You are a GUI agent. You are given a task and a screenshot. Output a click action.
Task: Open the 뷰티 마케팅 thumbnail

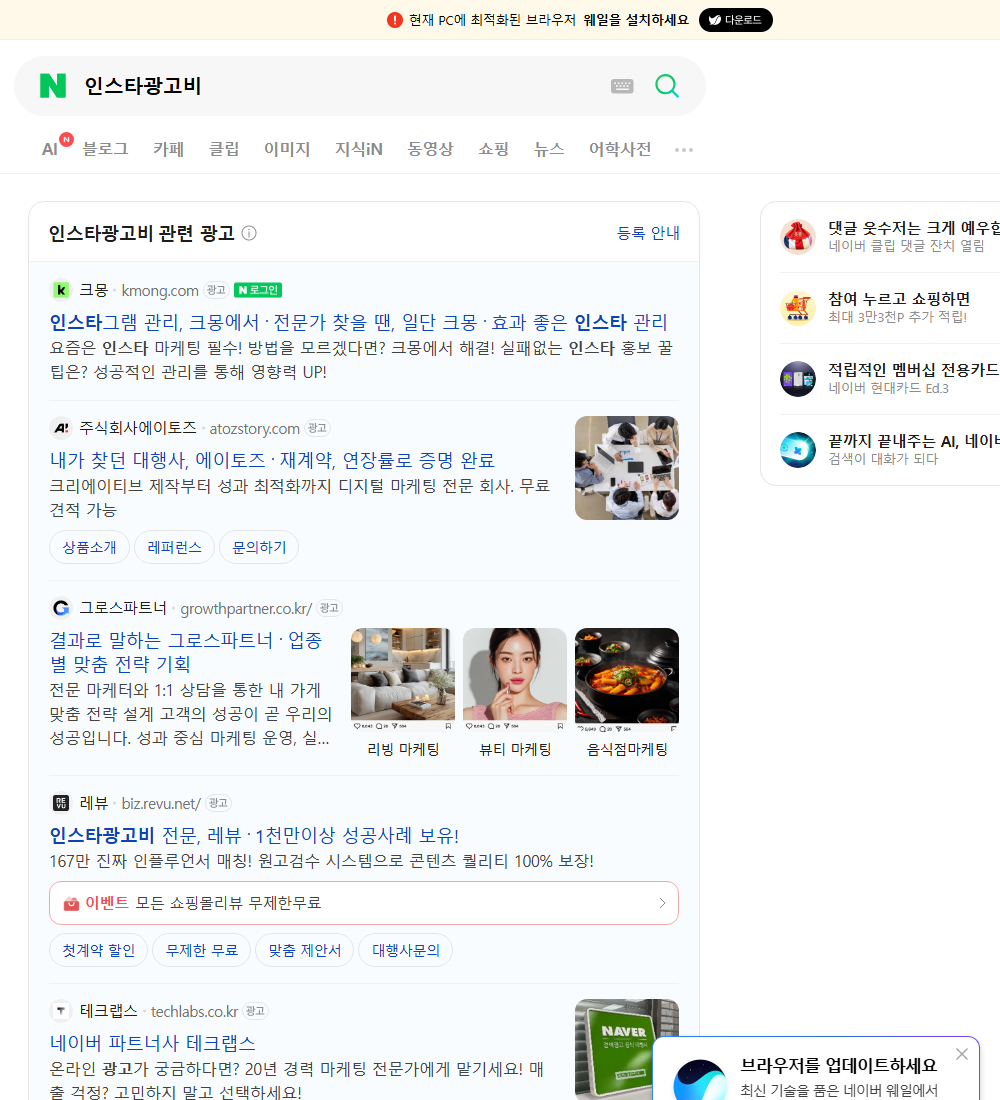[515, 680]
